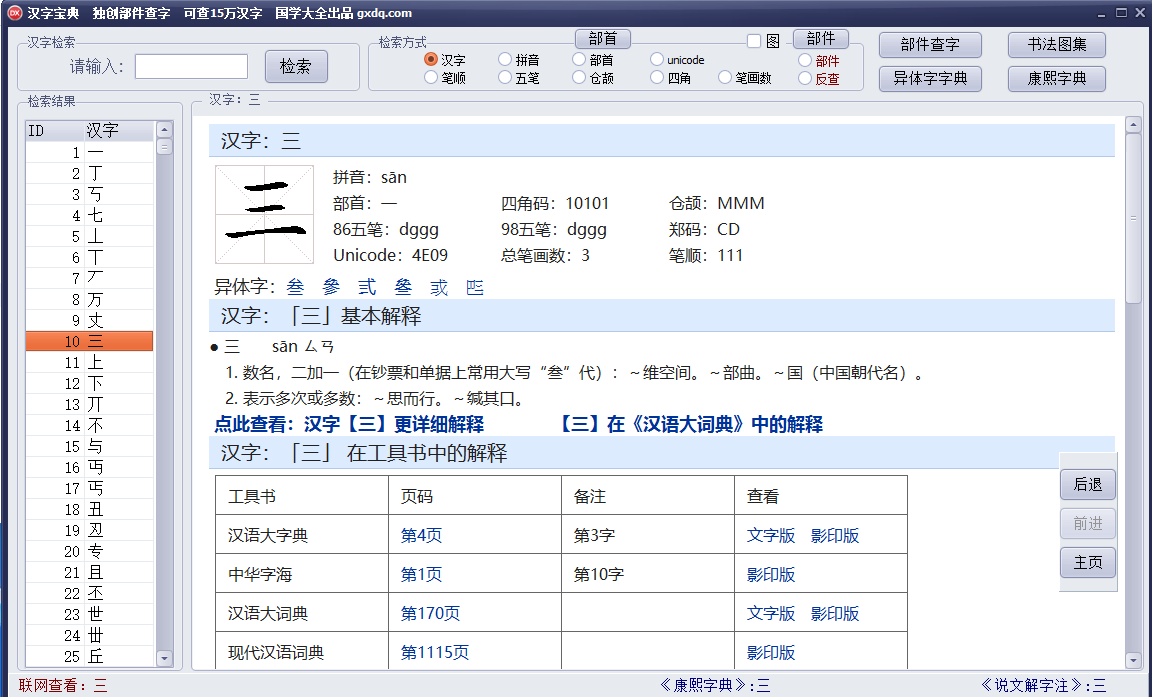Viewport: 1152px width, 697px height.
Task: Open variant character 弎 link
Action: pos(367,287)
